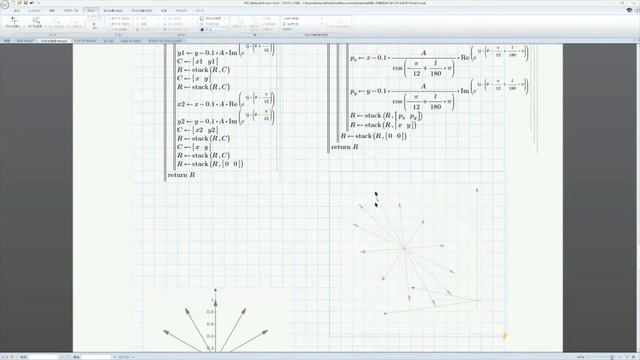Click the Find input field in status bar

coord(43,357)
